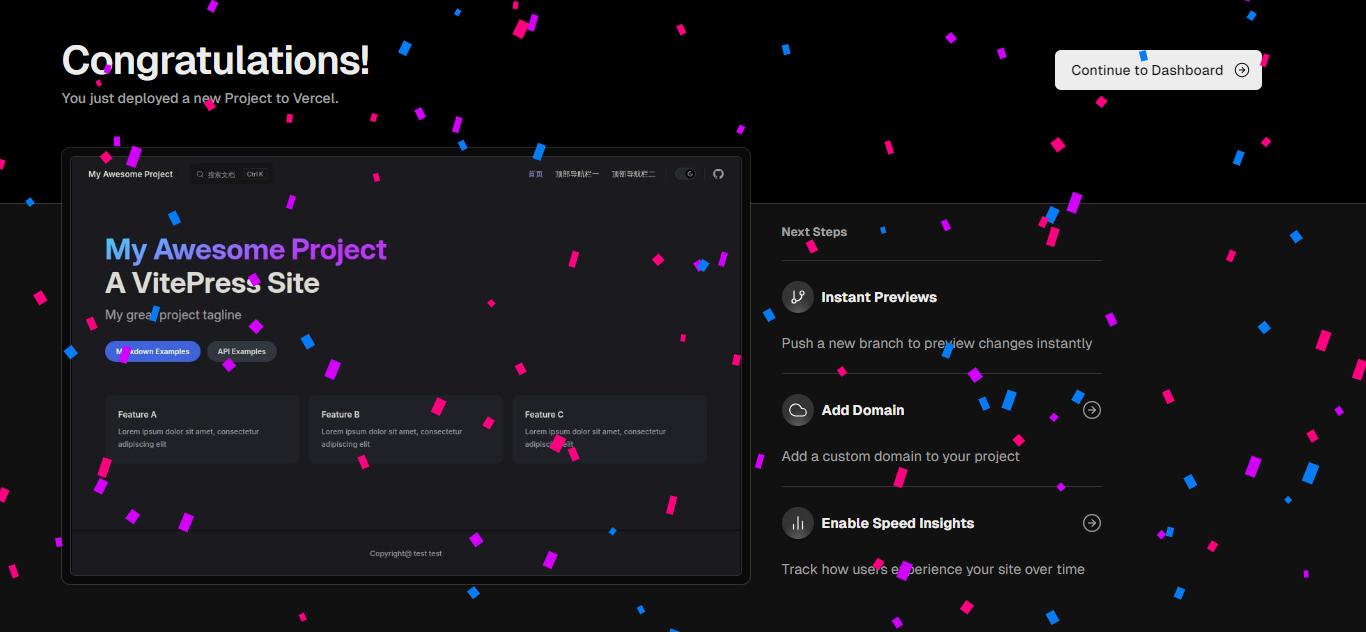The image size is (1366, 632).
Task: Click 'You just deployed a new Project' text
Action: point(200,98)
